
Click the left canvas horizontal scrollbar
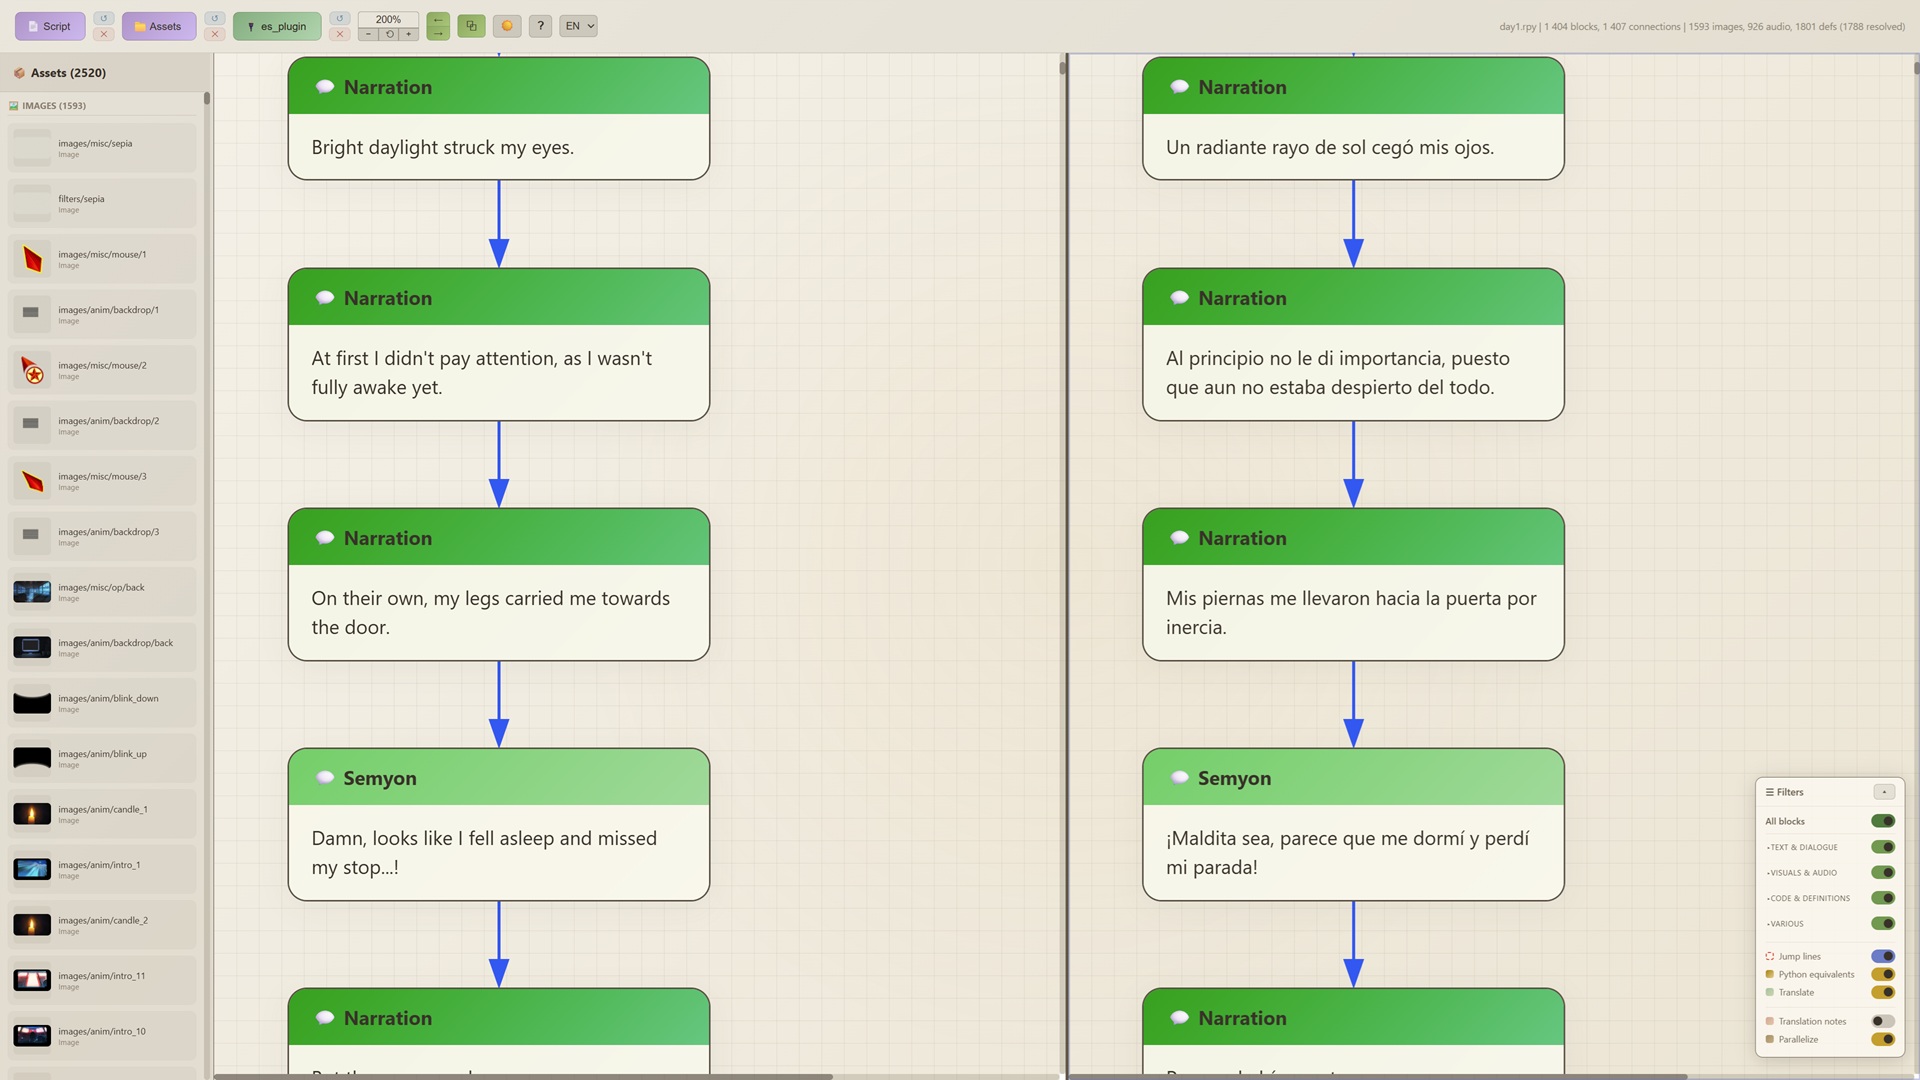pos(523,1076)
